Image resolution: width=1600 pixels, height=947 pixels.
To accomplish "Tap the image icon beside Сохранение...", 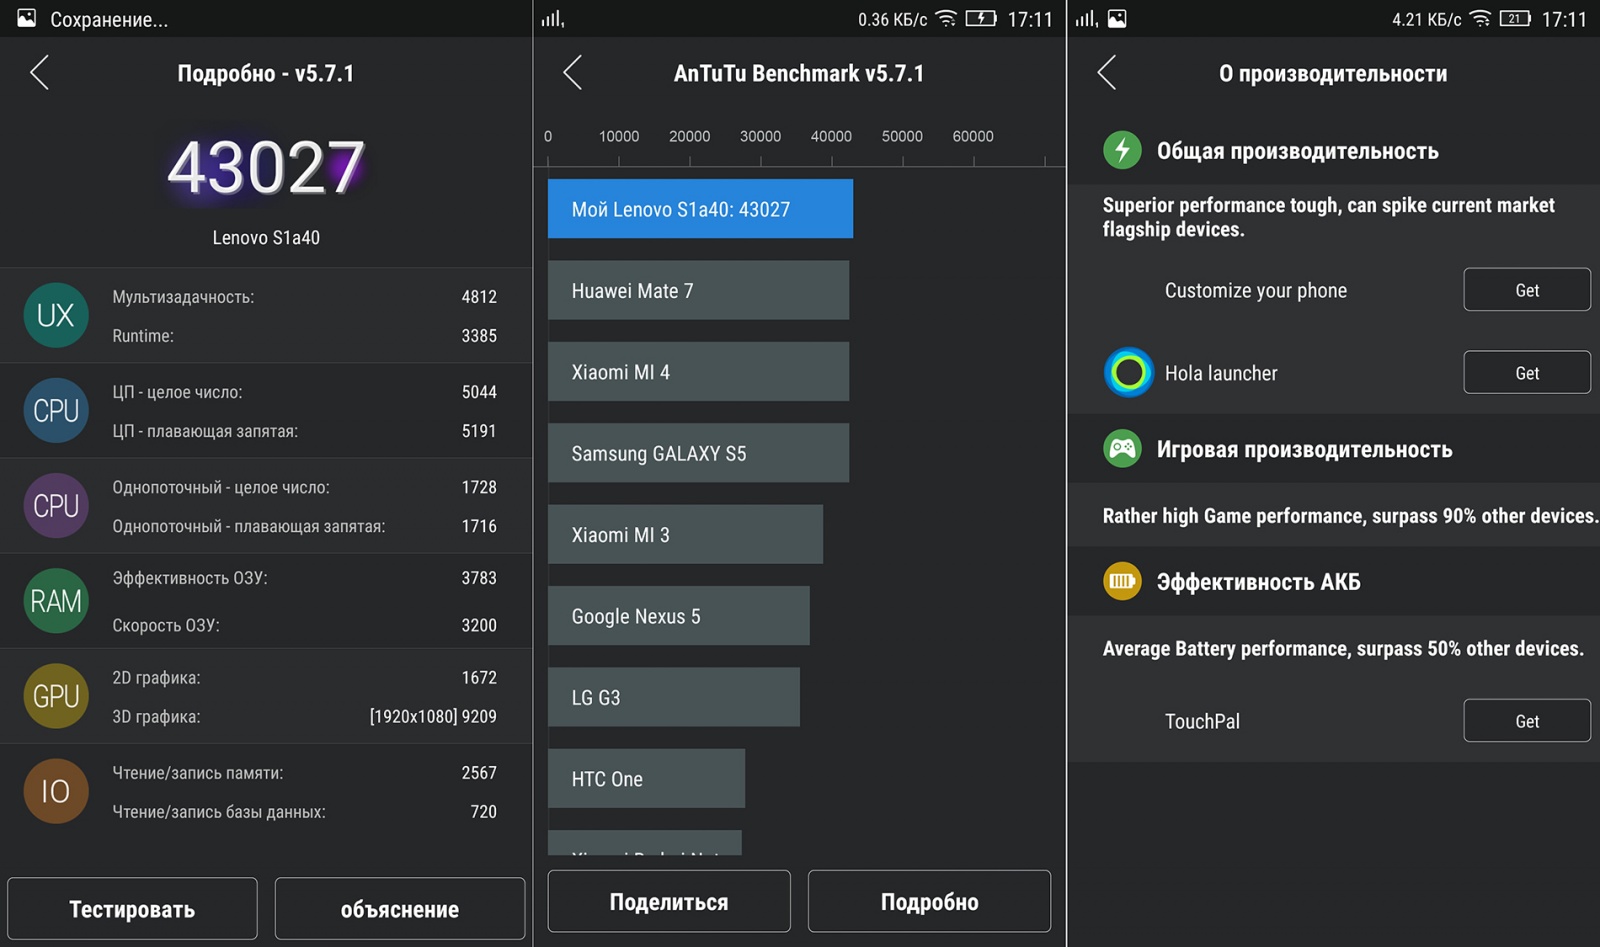I will 27,18.
